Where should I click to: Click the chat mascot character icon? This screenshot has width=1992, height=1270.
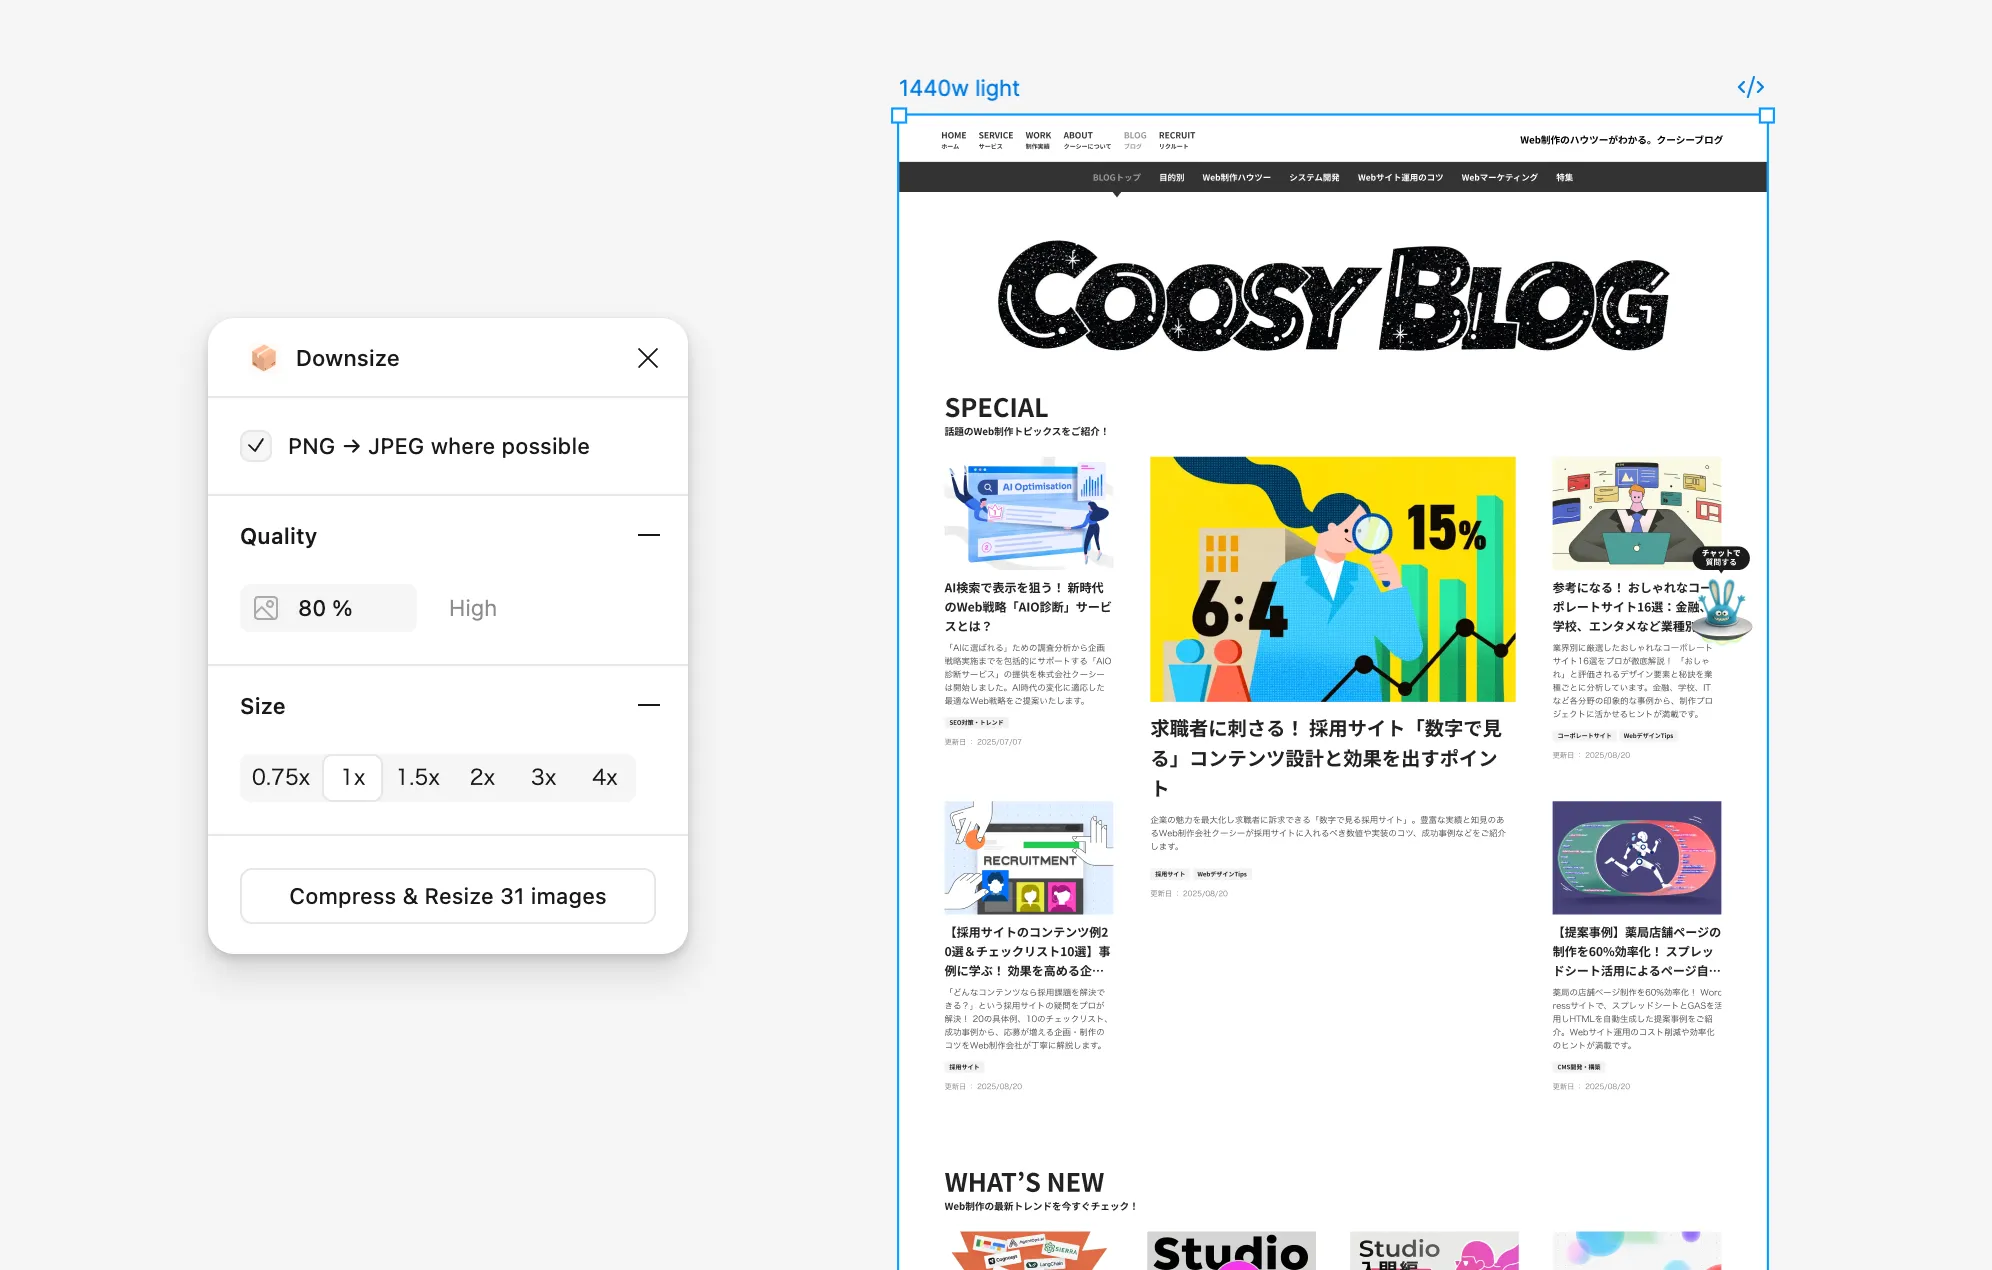[1722, 608]
